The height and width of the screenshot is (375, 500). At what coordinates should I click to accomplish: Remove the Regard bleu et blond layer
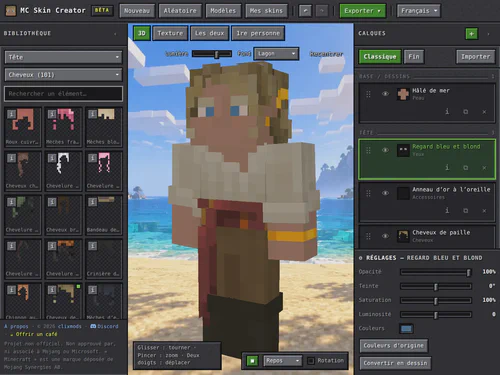click(484, 168)
